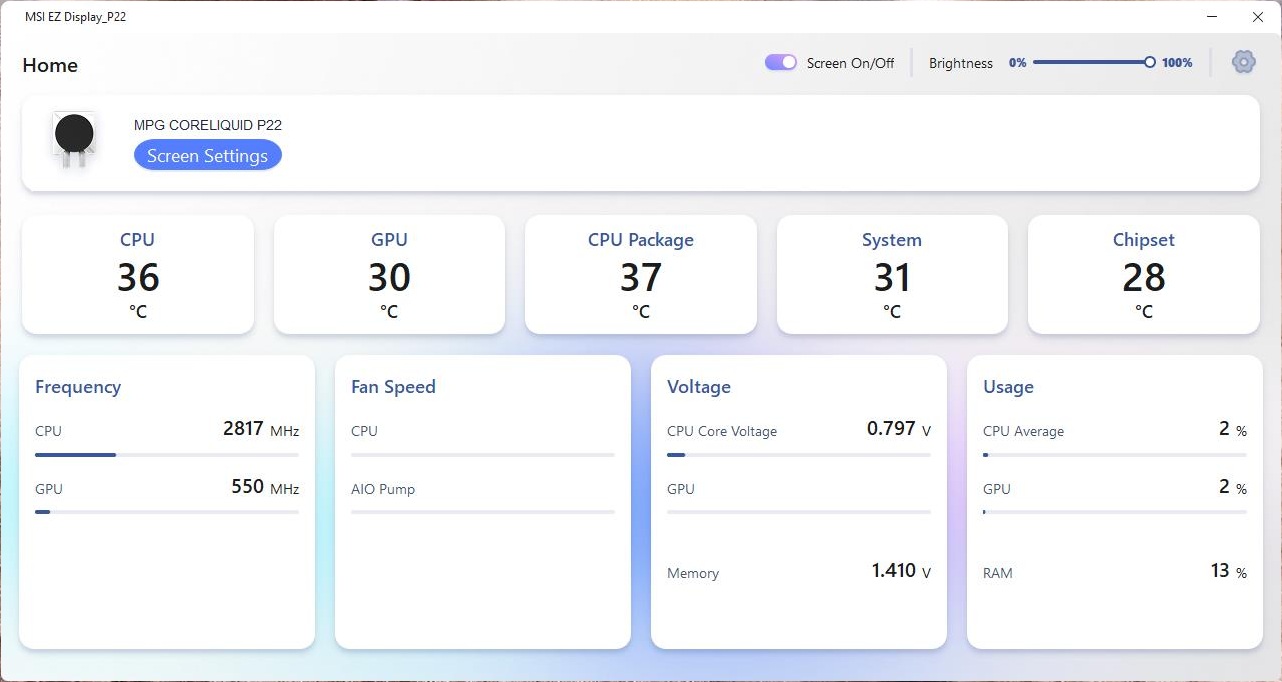
Task: Click the MPG CORELIQUID P22 device name
Action: pyautogui.click(x=208, y=125)
